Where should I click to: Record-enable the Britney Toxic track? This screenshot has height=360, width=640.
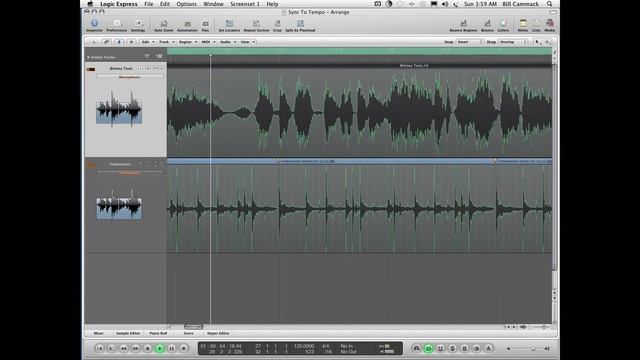tap(148, 68)
